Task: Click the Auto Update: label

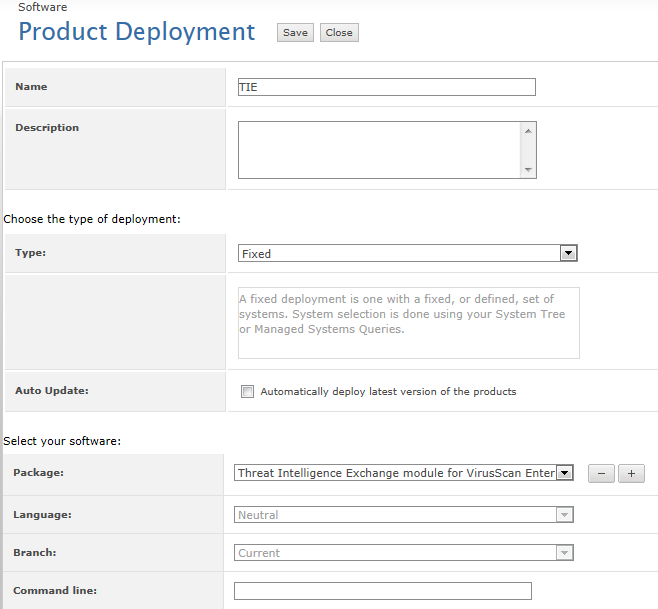Action: (x=52, y=391)
